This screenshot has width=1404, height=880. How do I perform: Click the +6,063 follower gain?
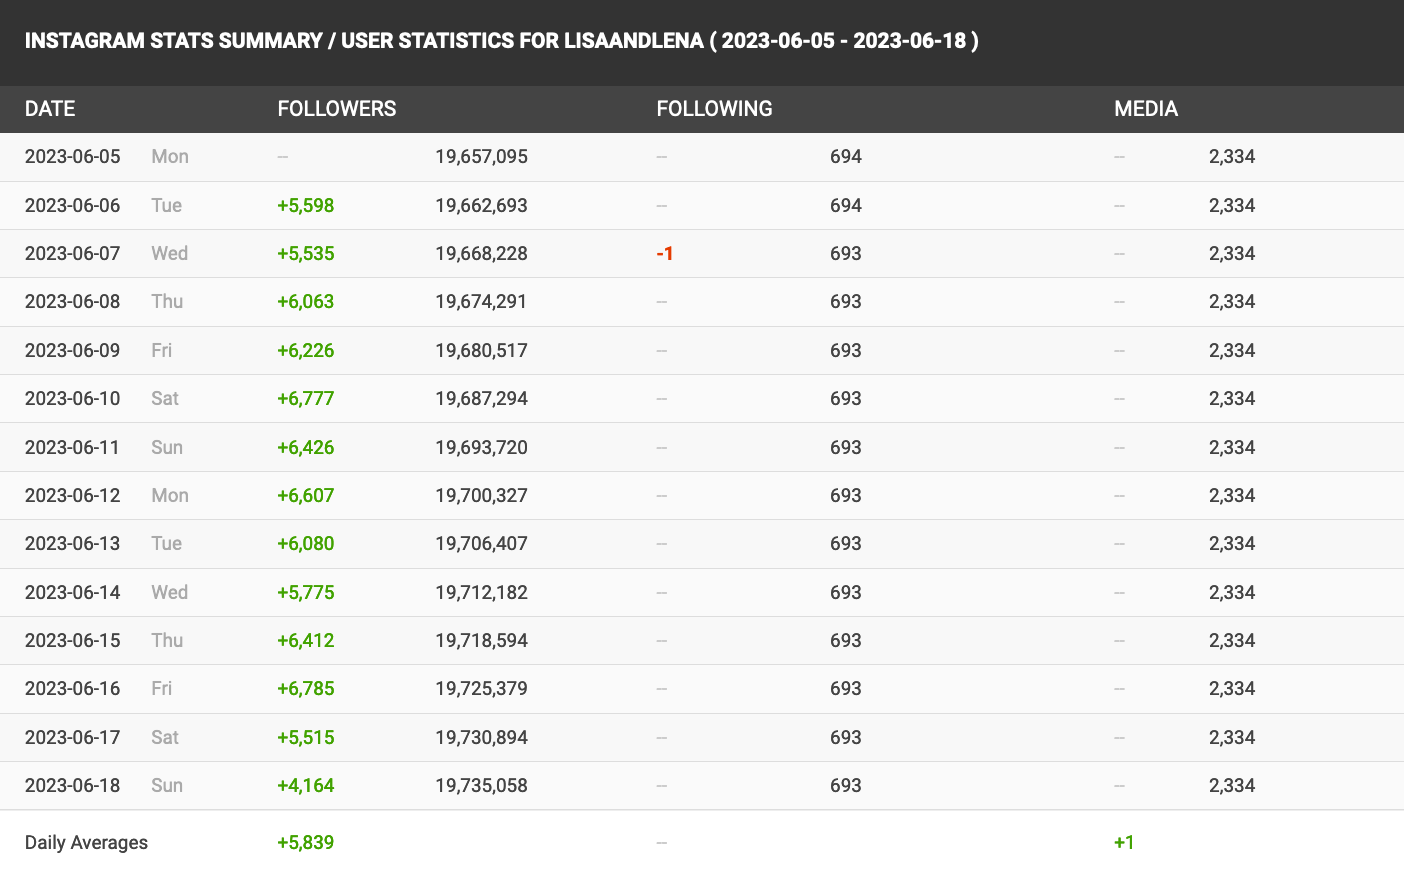[x=305, y=302]
